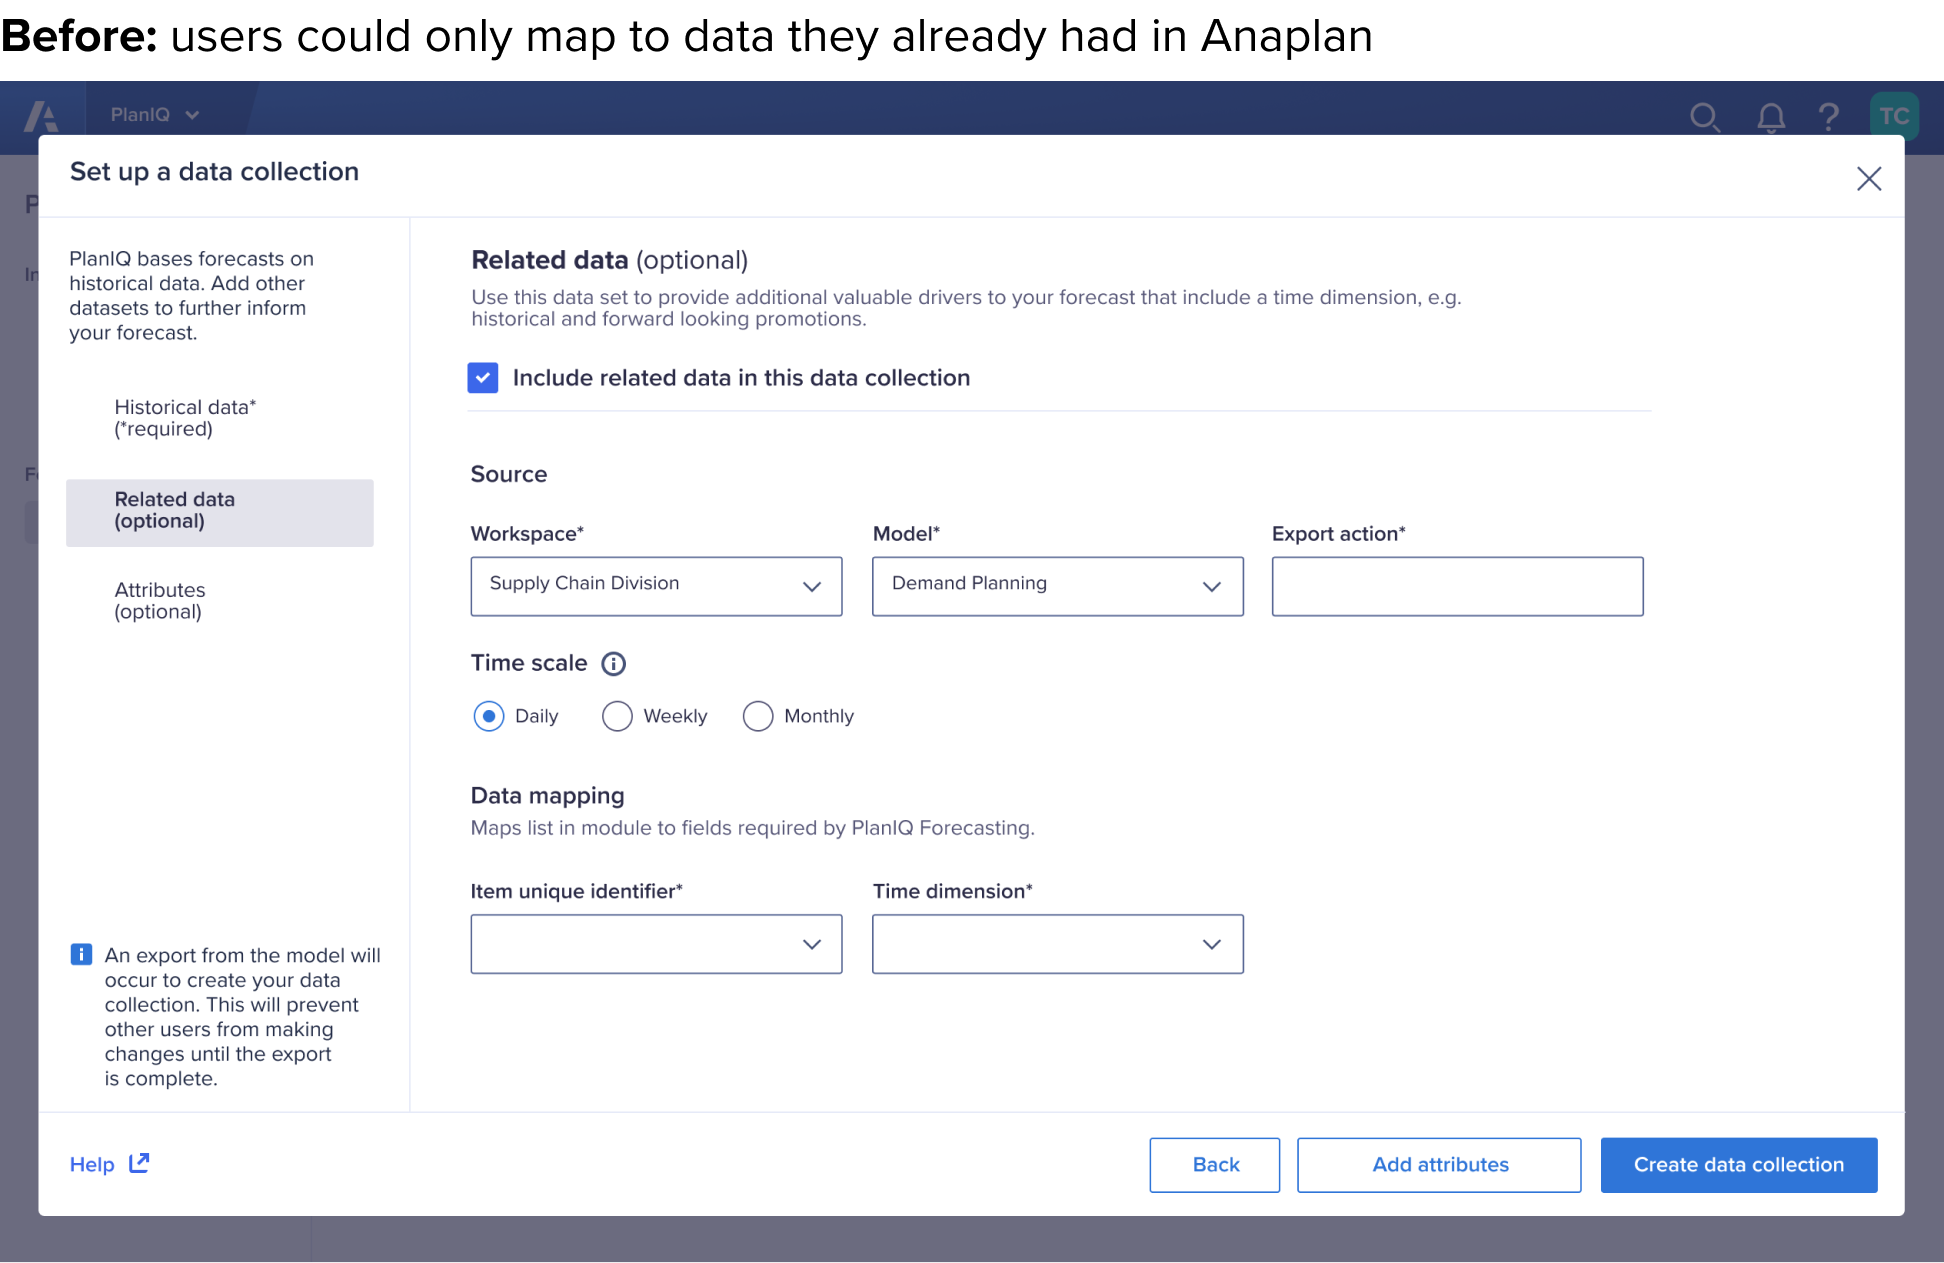
Task: Open the Time dimension dropdown
Action: click(x=1057, y=944)
